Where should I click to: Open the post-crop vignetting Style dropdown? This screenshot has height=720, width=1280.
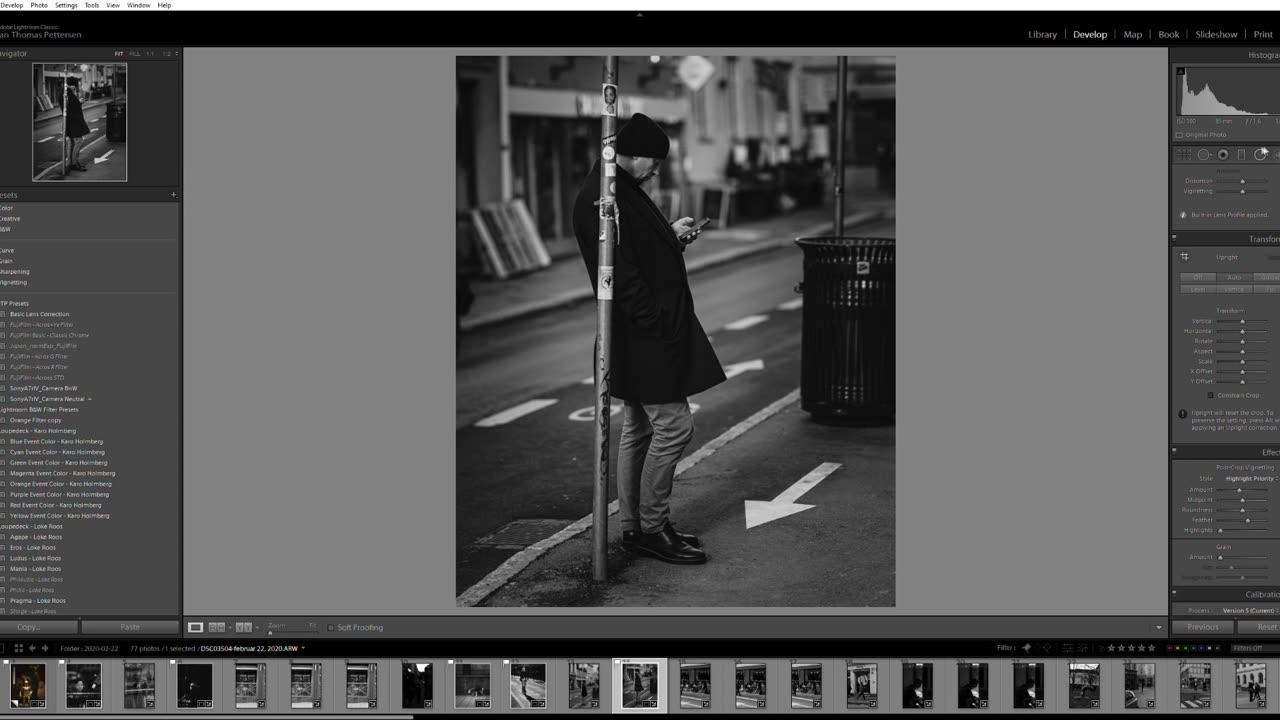point(1252,479)
